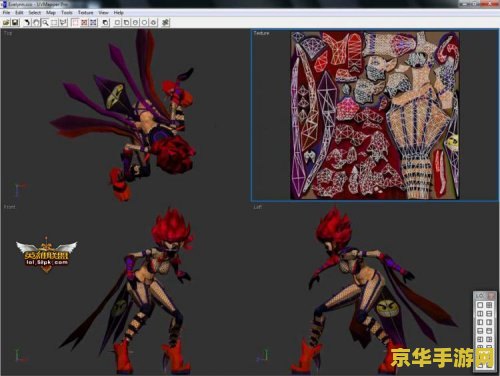Open the Edit menu
The width and height of the screenshot is (500, 376).
19,13
